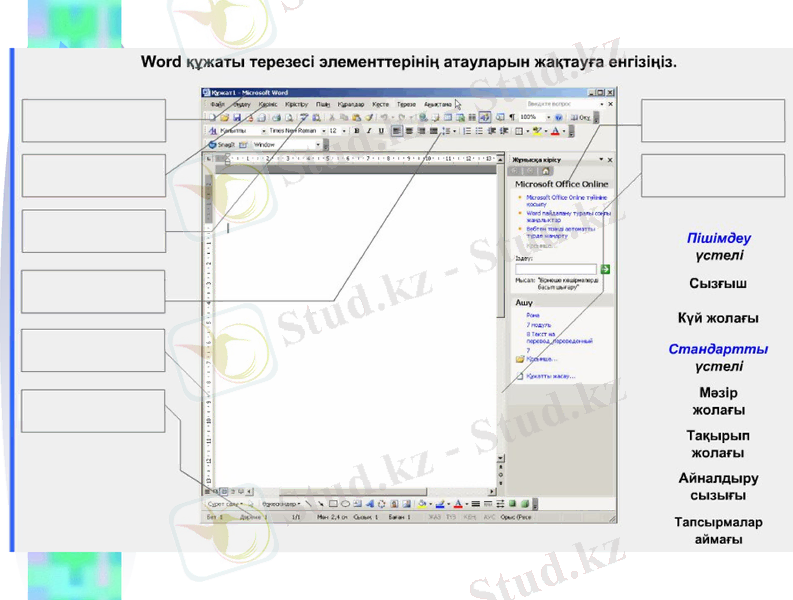Open the Line Spacing dropdown arrow
This screenshot has height=600, width=793.
pos(454,131)
